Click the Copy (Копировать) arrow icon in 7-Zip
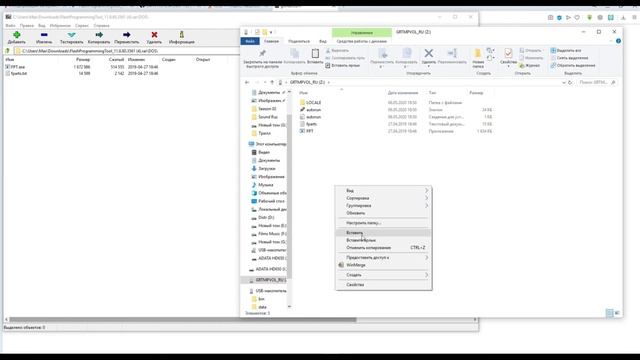 click(x=99, y=35)
